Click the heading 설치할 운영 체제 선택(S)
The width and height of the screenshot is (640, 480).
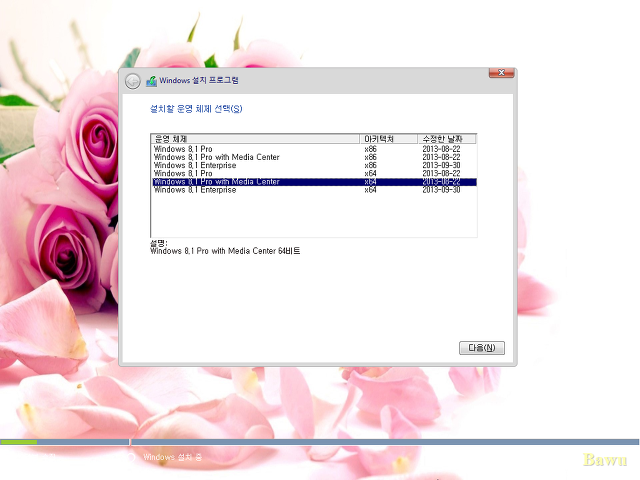pos(196,109)
